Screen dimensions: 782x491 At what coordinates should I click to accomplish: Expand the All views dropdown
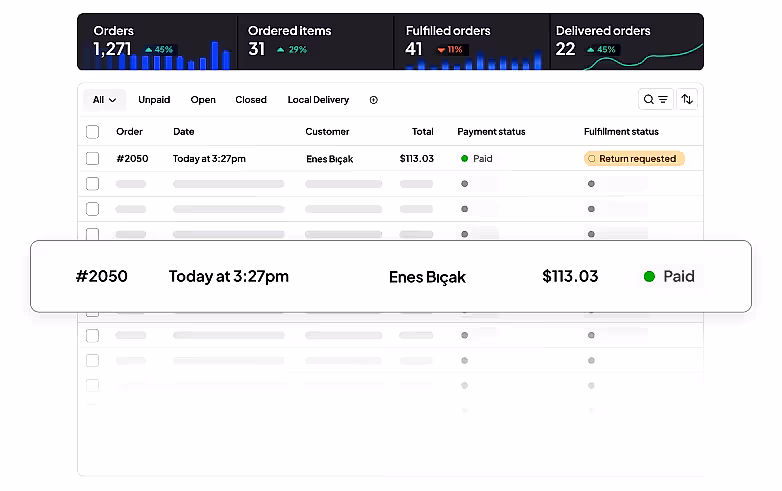104,100
